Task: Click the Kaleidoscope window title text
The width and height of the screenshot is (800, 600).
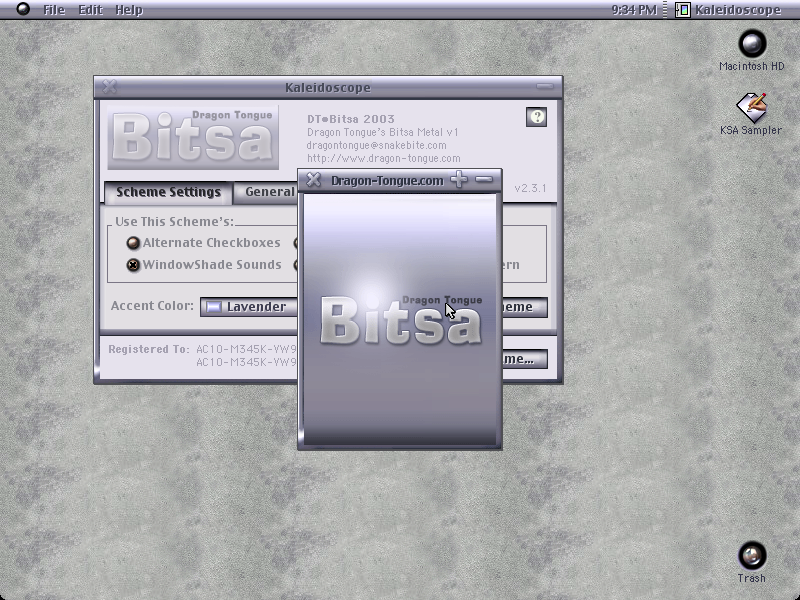Action: (x=328, y=88)
